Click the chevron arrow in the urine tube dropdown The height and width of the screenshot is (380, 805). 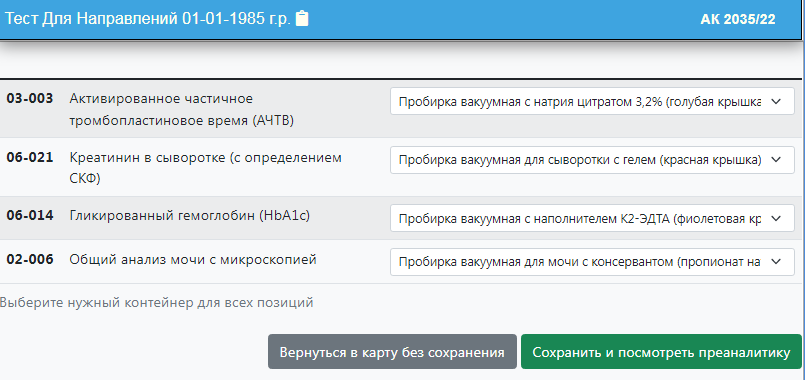coord(776,262)
